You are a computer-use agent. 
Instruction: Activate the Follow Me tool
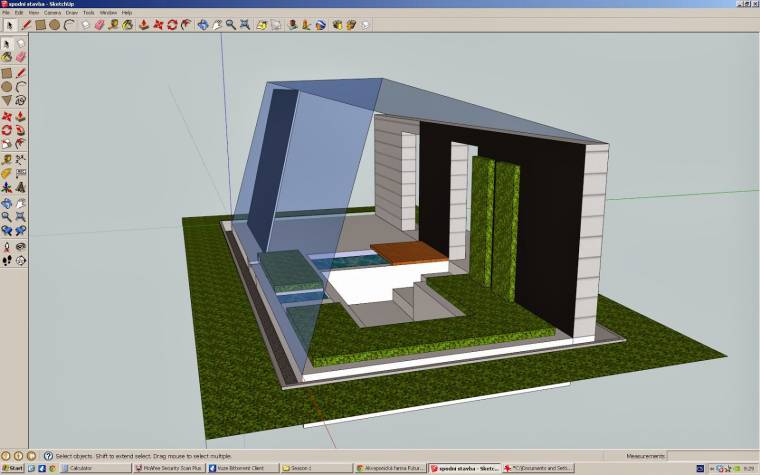point(21,130)
